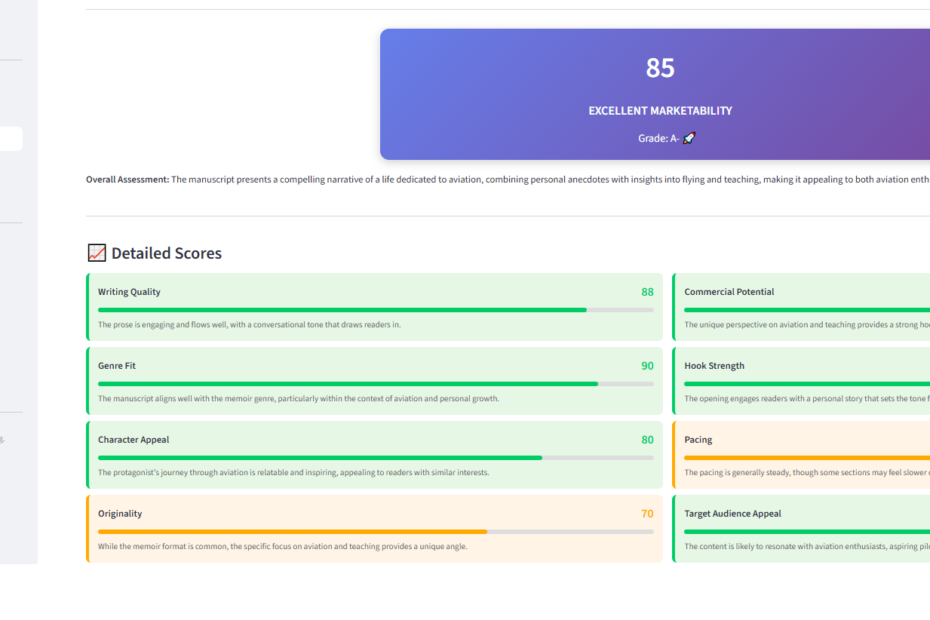The width and height of the screenshot is (930, 620).
Task: Click the chart icon beside Detailed Scores
Action: [97, 253]
